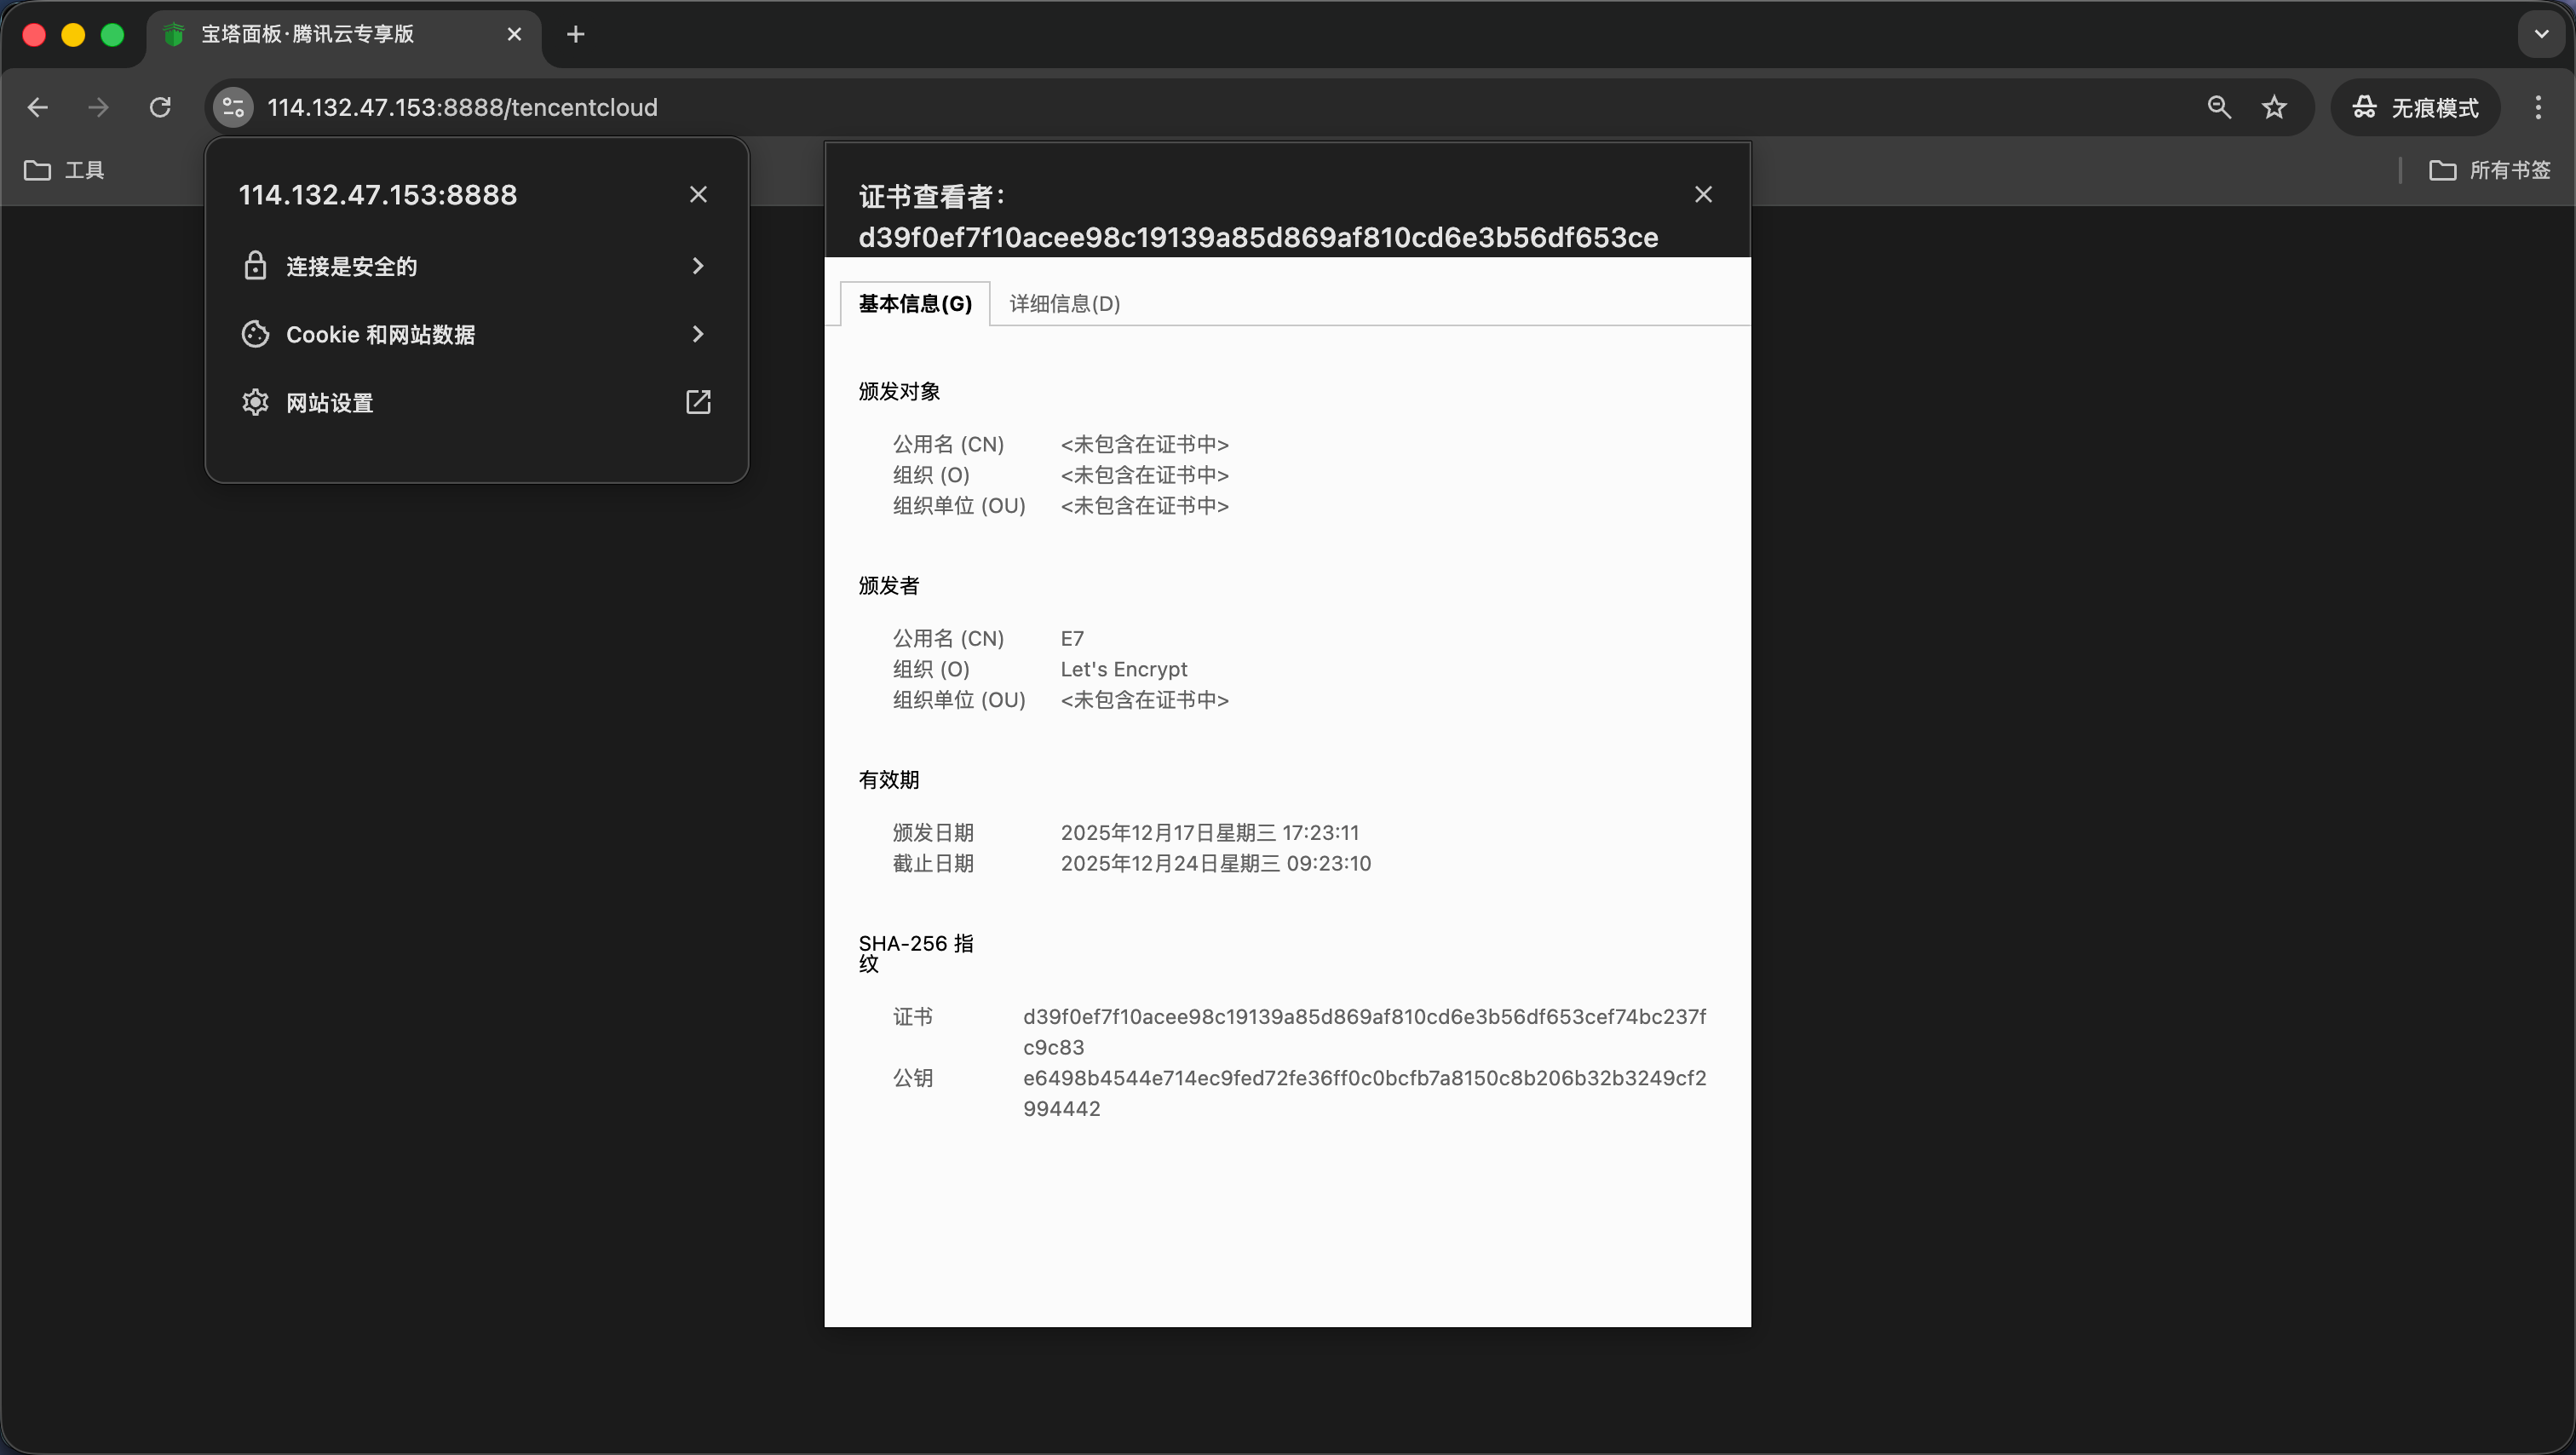The width and height of the screenshot is (2576, 1455).
Task: Open the Cookie icon in site info panel
Action: click(254, 334)
